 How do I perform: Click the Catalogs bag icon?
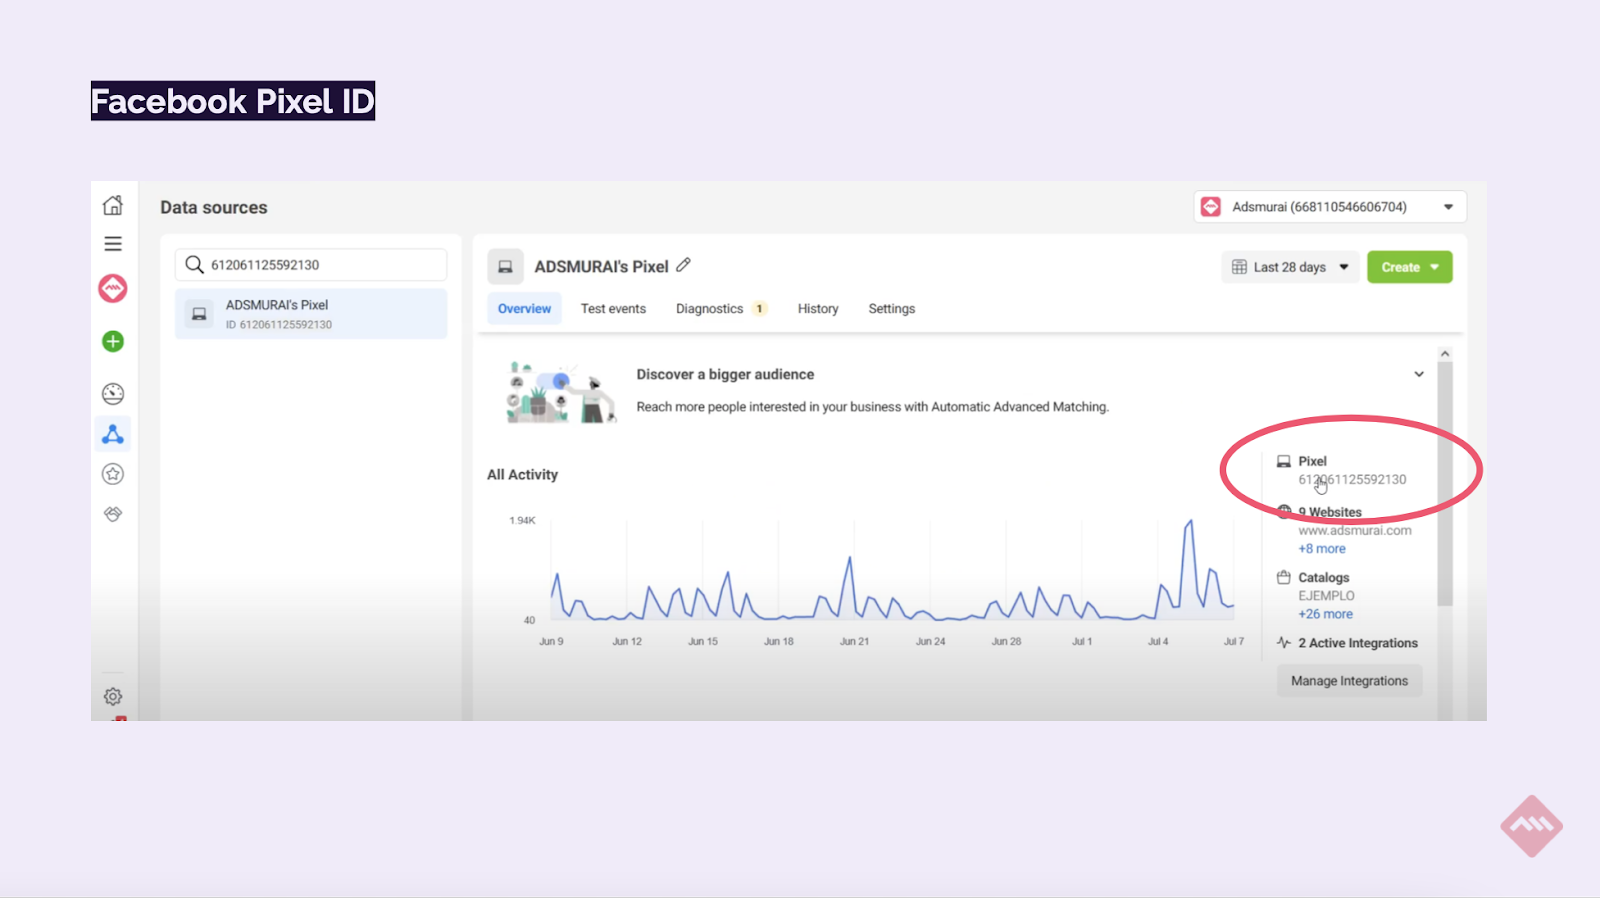[x=1284, y=577]
